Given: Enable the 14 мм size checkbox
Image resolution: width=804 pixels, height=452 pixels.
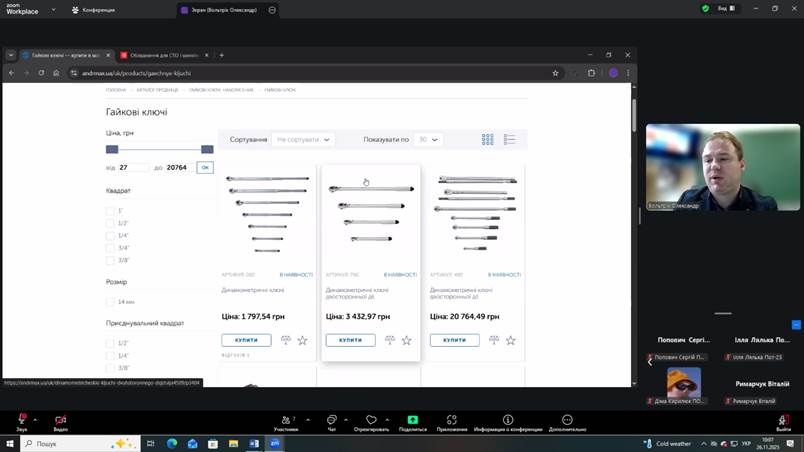Looking at the screenshot, I should pyautogui.click(x=111, y=301).
